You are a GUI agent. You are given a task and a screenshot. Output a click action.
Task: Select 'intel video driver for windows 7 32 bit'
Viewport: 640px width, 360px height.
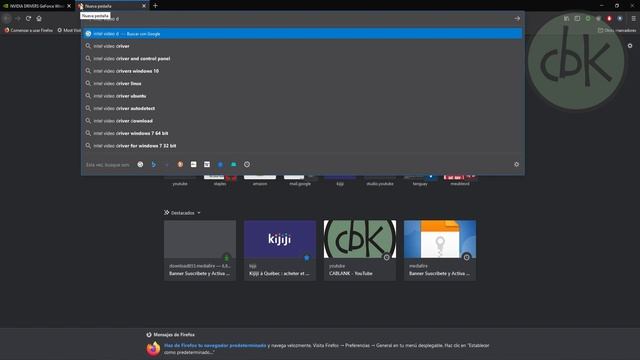click(x=302, y=146)
